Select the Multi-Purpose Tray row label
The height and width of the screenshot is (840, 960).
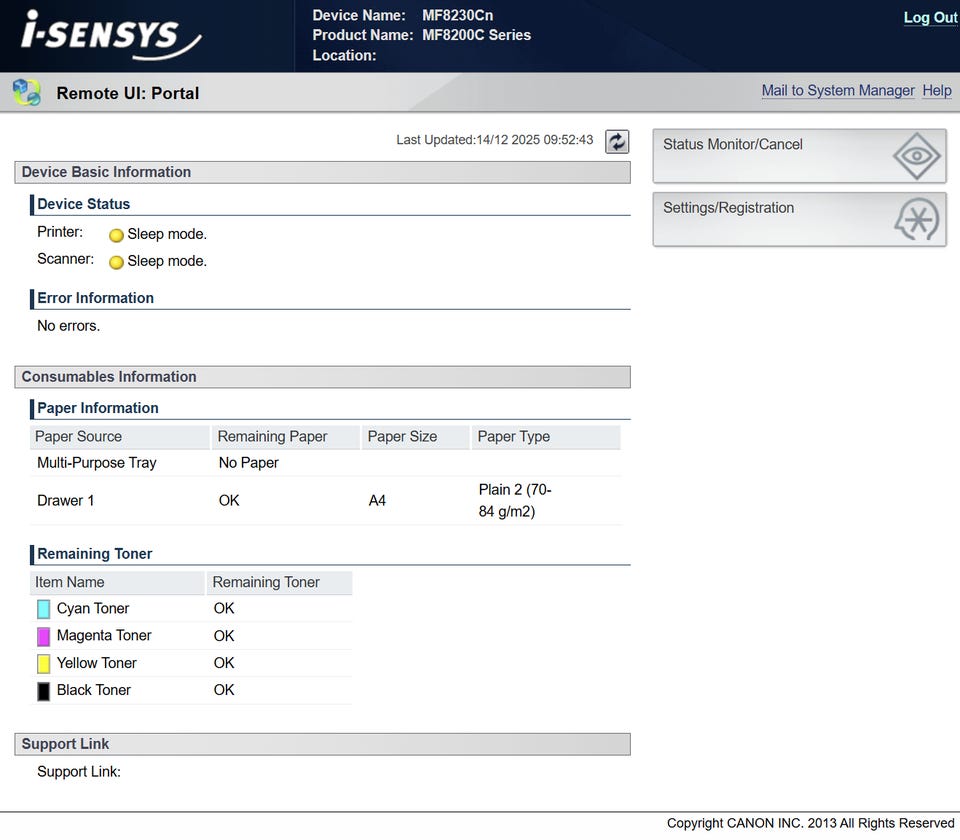pyautogui.click(x=97, y=463)
